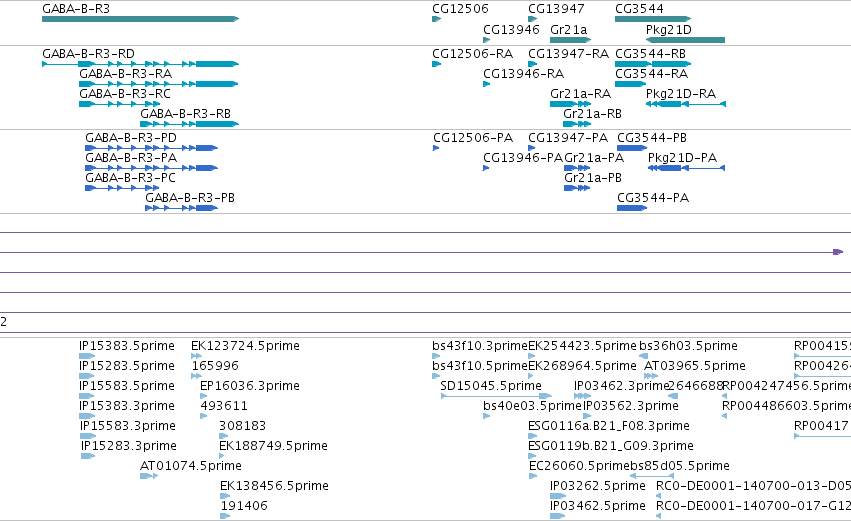
Task: Click the CG12506-RA transcript label
Action: click(472, 54)
